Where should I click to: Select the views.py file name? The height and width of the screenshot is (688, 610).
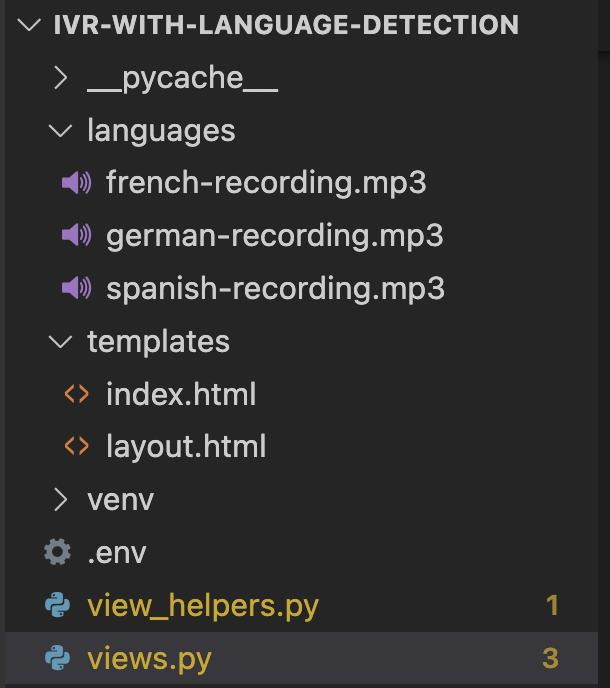(x=149, y=658)
